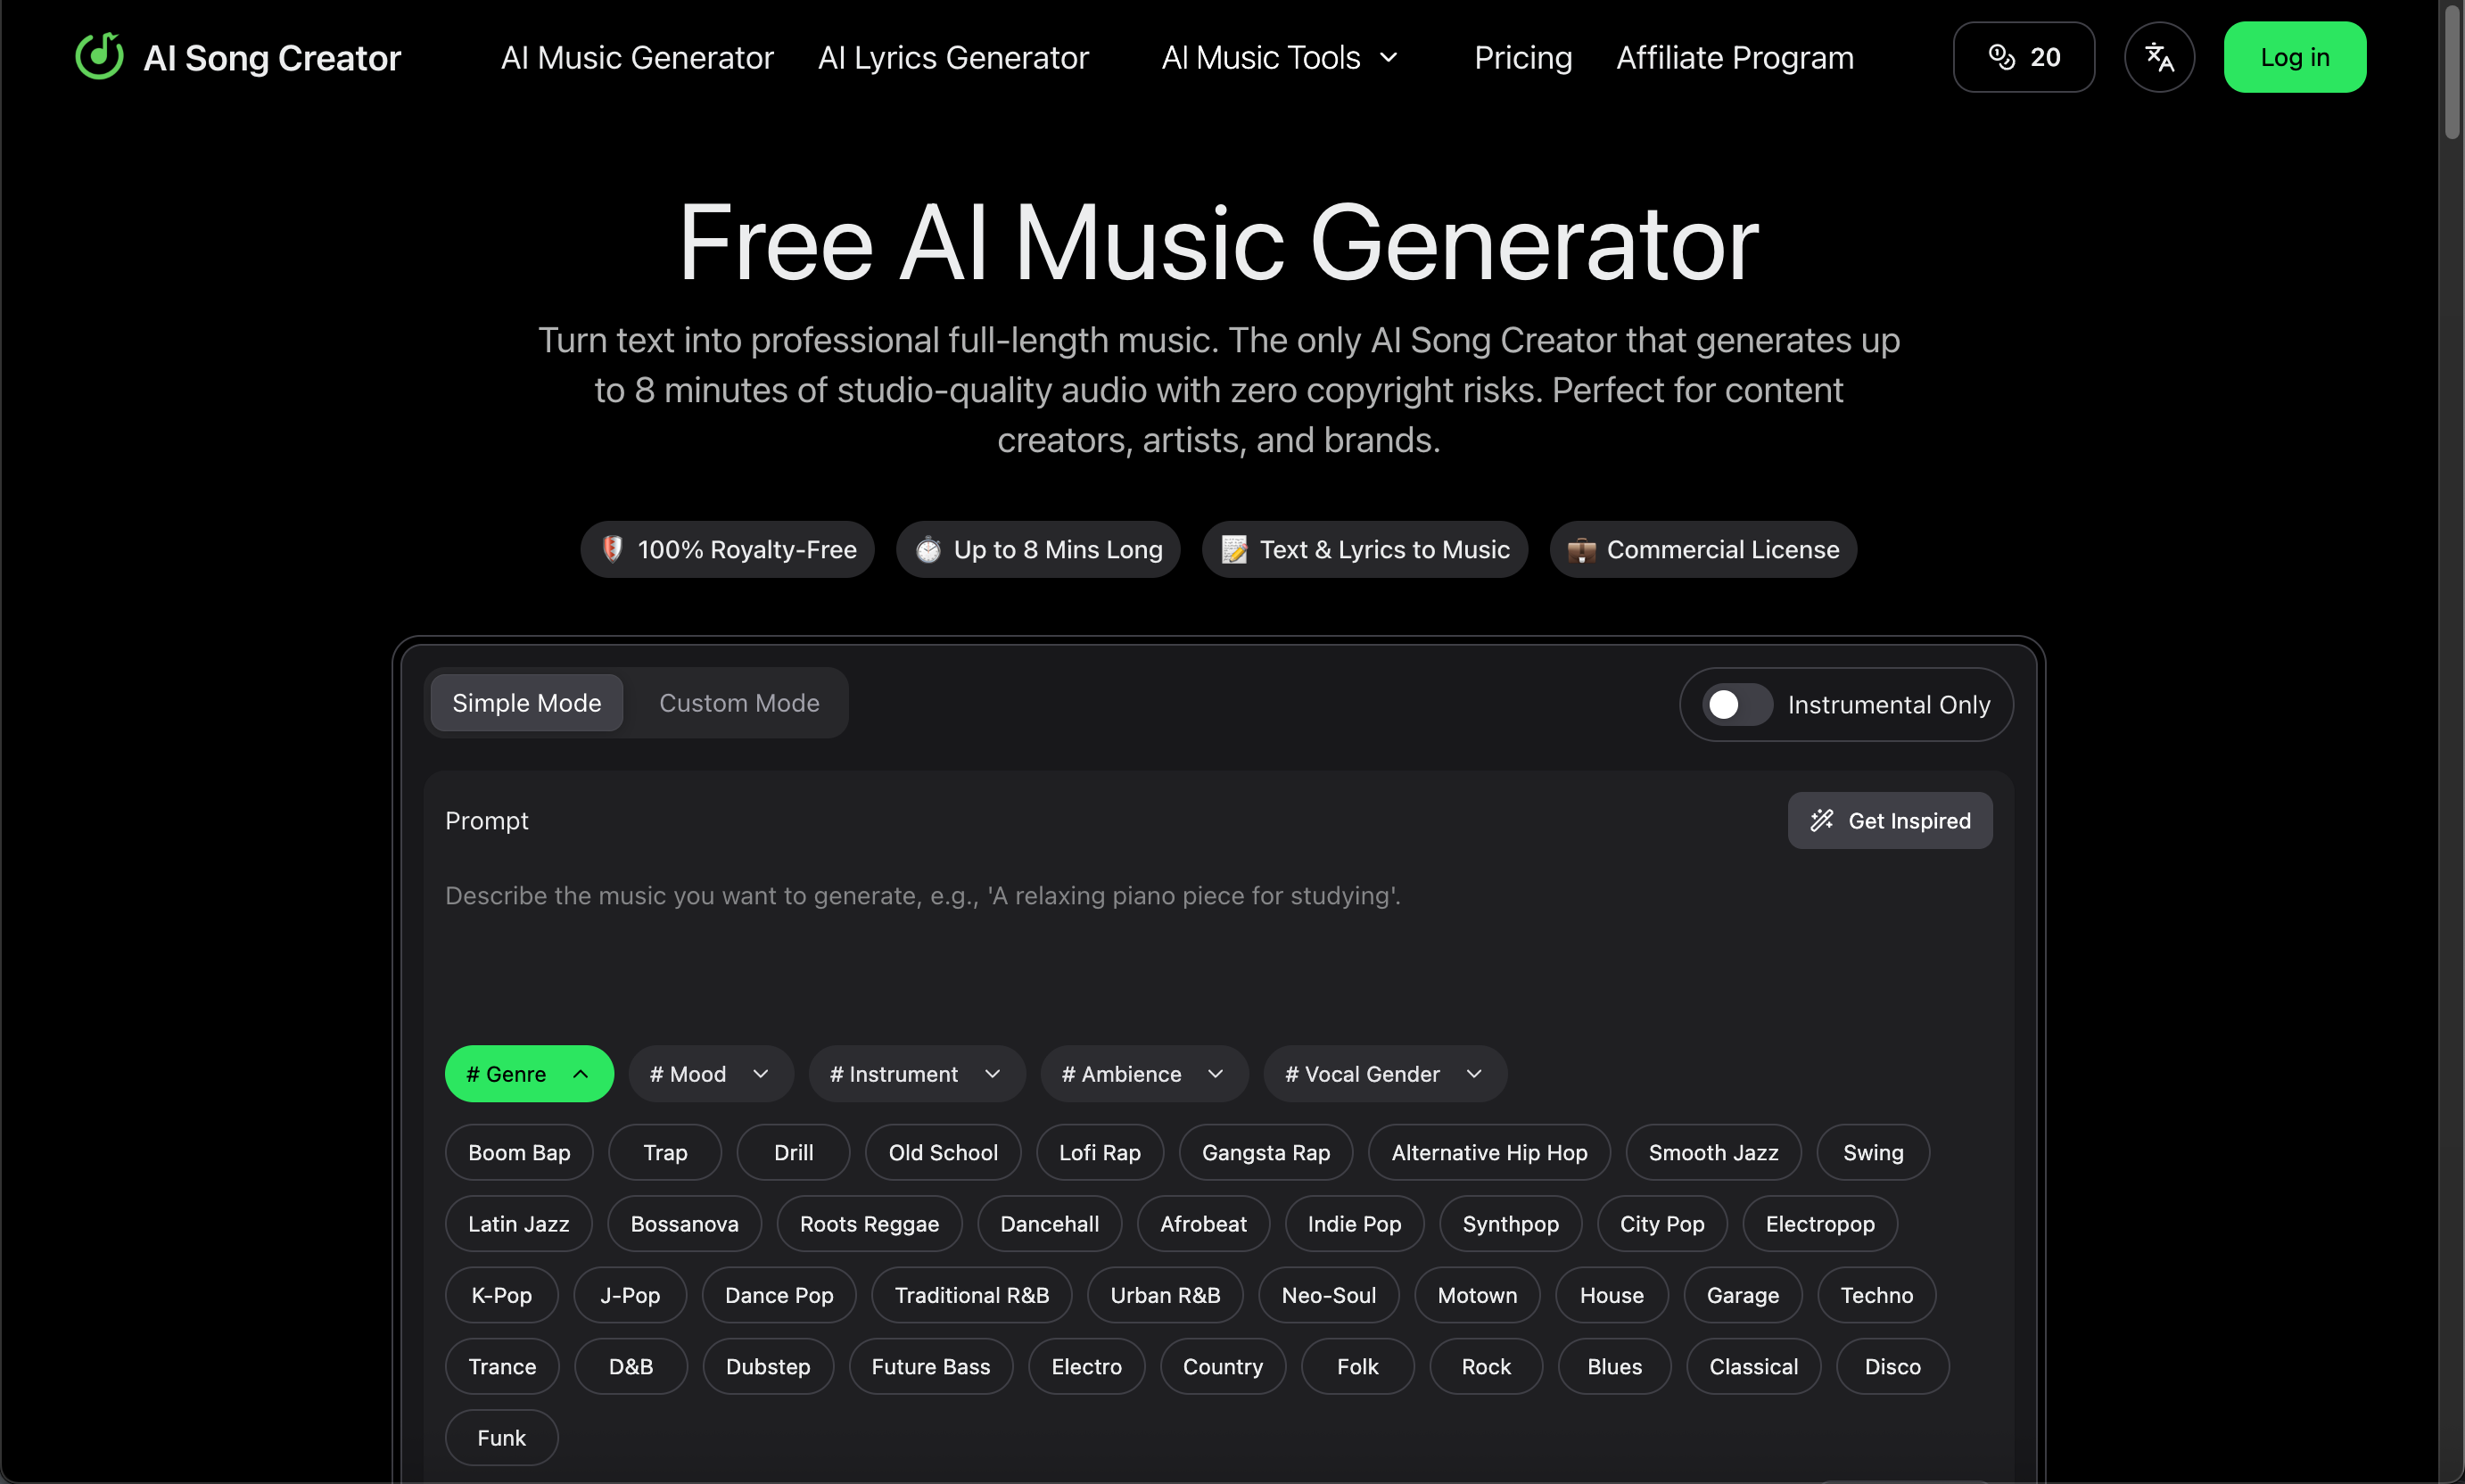
Task: Collapse the # Genre tag dropdown
Action: (x=529, y=1073)
